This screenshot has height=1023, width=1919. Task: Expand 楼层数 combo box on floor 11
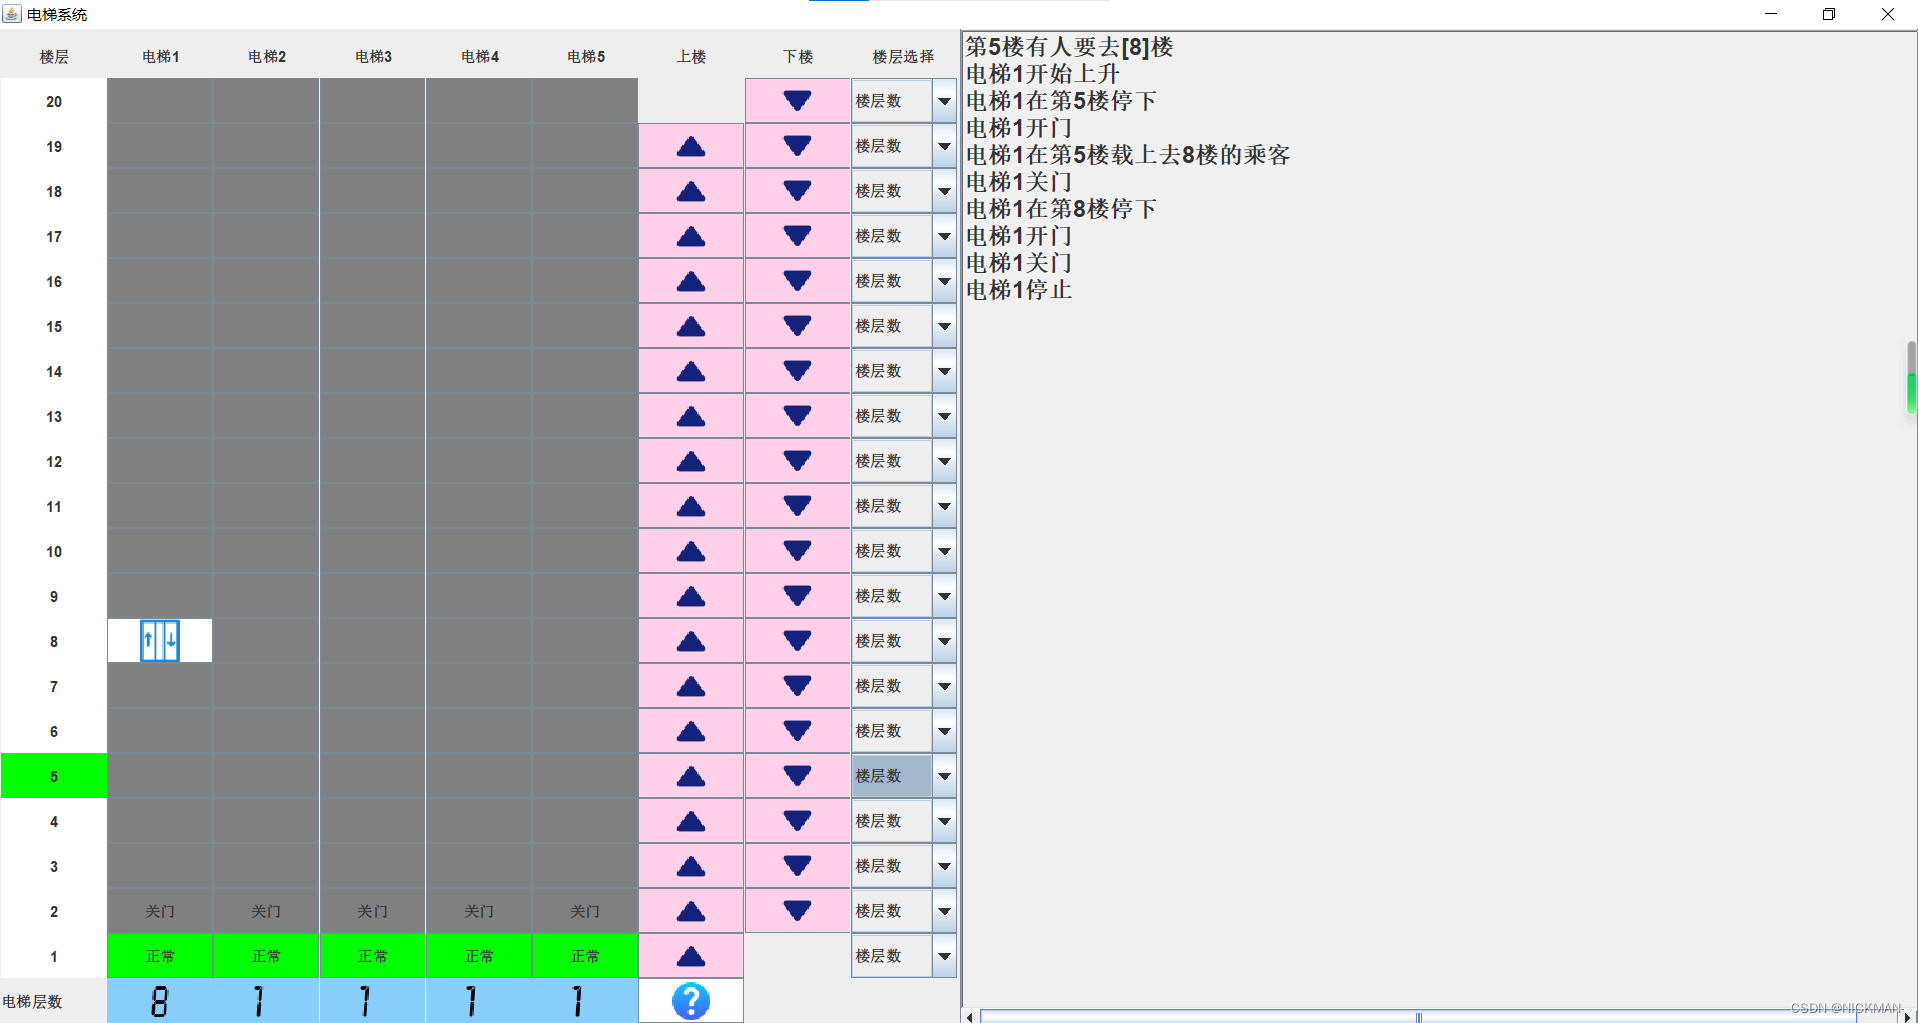[944, 506]
